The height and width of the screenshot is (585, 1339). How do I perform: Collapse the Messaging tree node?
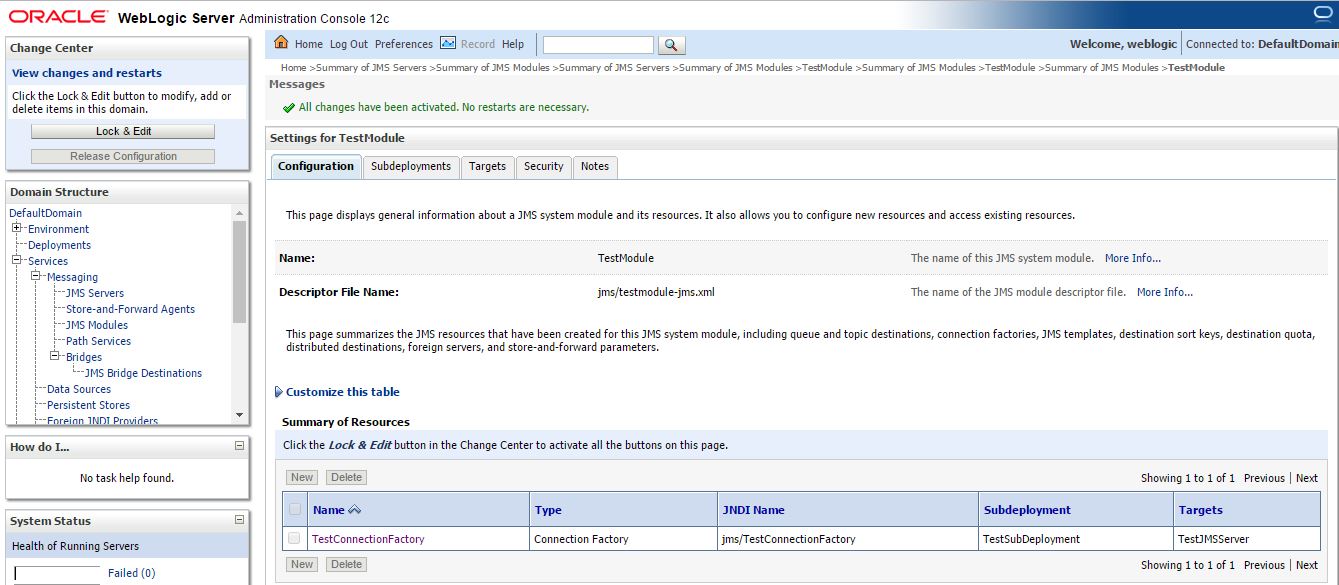coord(36,277)
